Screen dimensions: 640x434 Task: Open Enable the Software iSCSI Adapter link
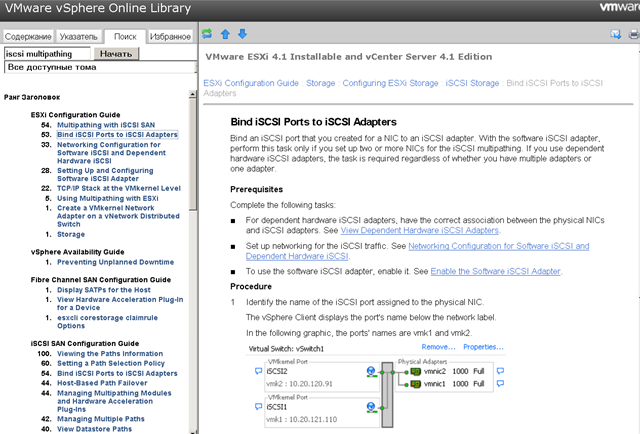[x=496, y=271]
